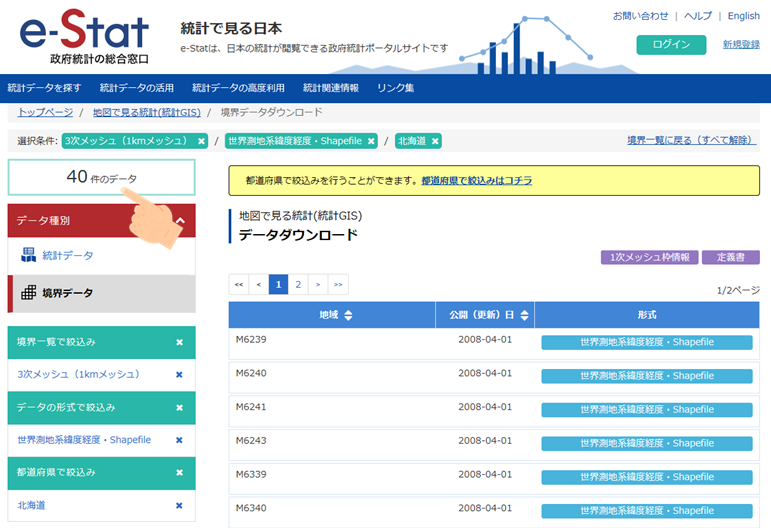
Task: Jump to last page arrow
Action: tap(338, 284)
